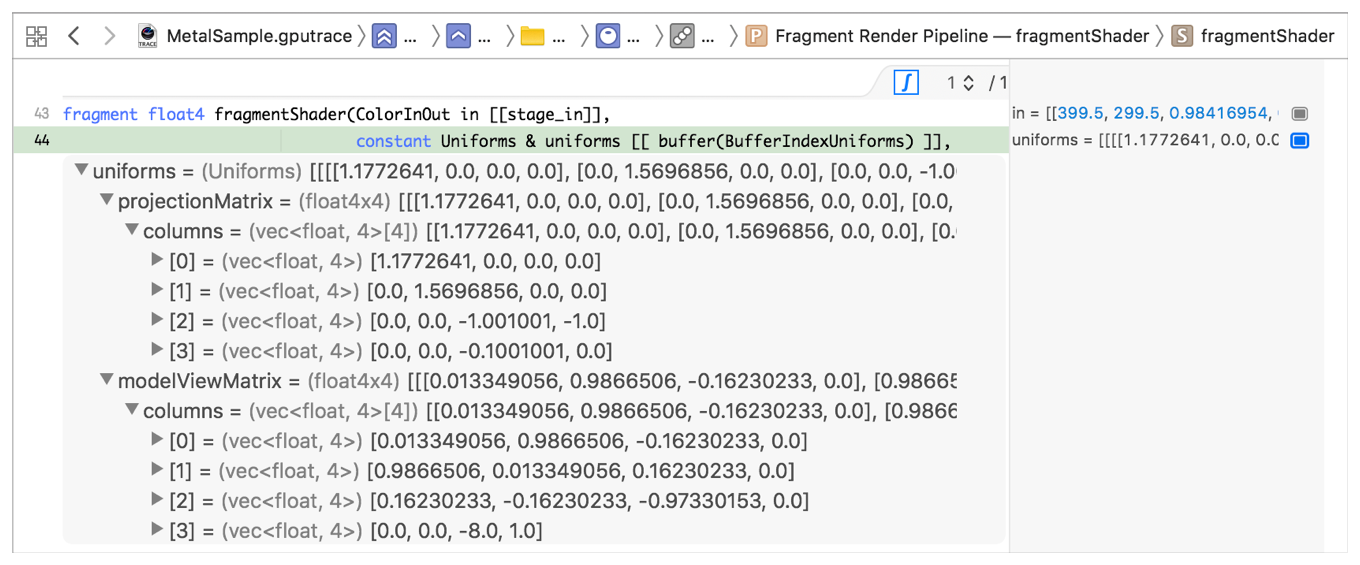Viewport: 1360px width, 565px height.
Task: Open the yellow folder breadcrumb
Action: pos(533,37)
